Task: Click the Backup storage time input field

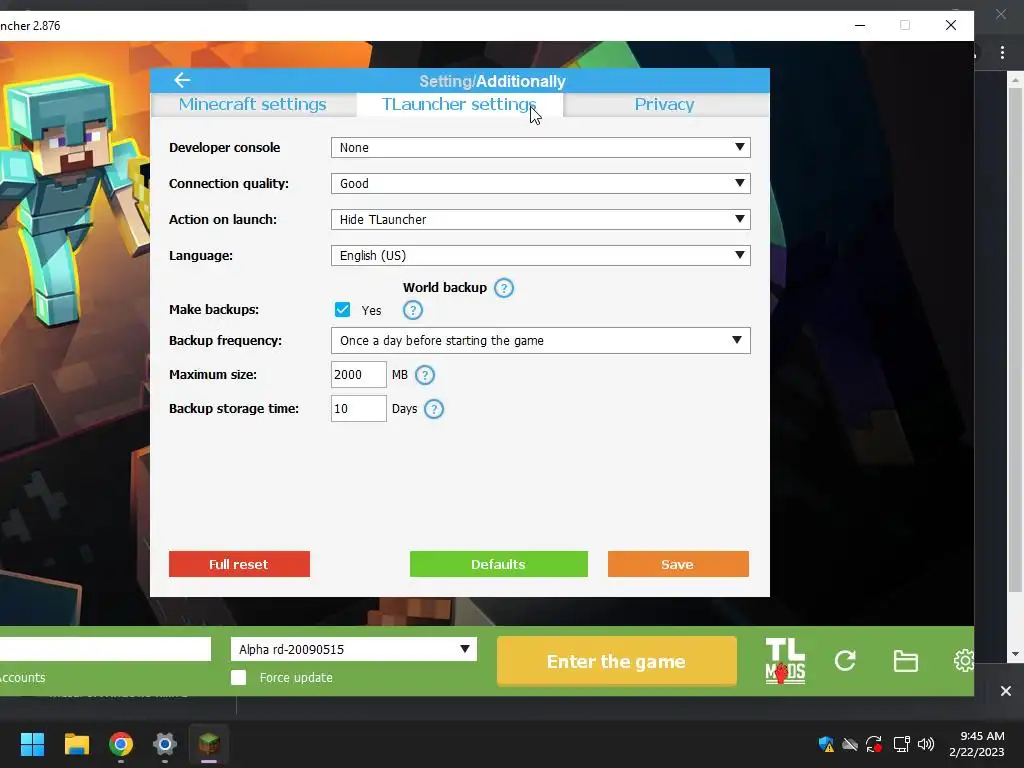Action: [359, 409]
